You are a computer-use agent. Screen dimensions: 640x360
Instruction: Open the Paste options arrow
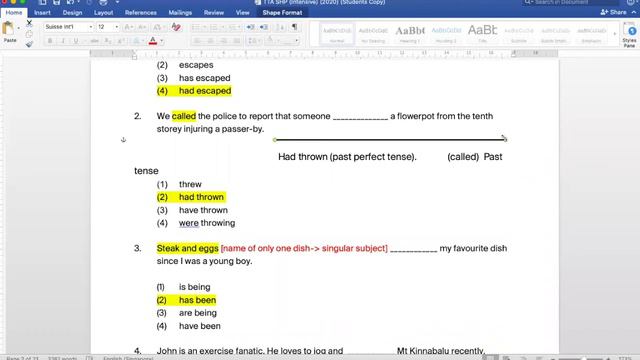(18, 29)
